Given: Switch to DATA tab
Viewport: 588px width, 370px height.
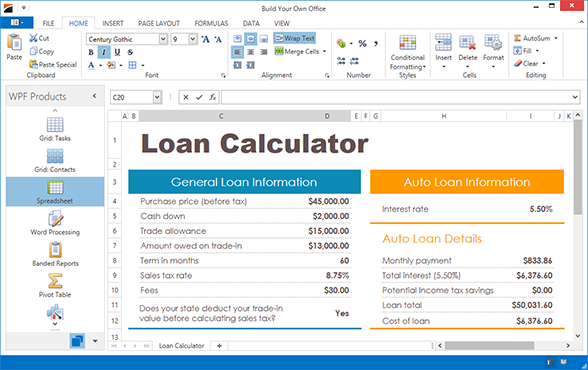Looking at the screenshot, I should (x=251, y=23).
